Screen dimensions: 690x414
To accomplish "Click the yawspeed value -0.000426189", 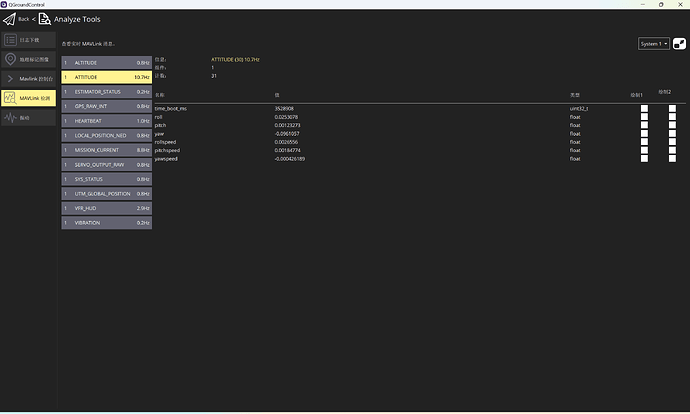I will click(290, 159).
